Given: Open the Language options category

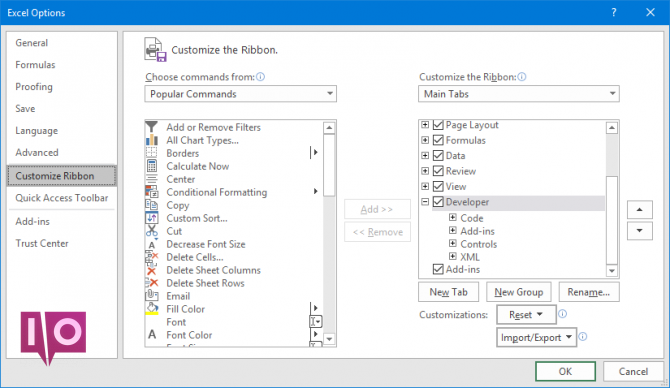Looking at the screenshot, I should [62, 131].
